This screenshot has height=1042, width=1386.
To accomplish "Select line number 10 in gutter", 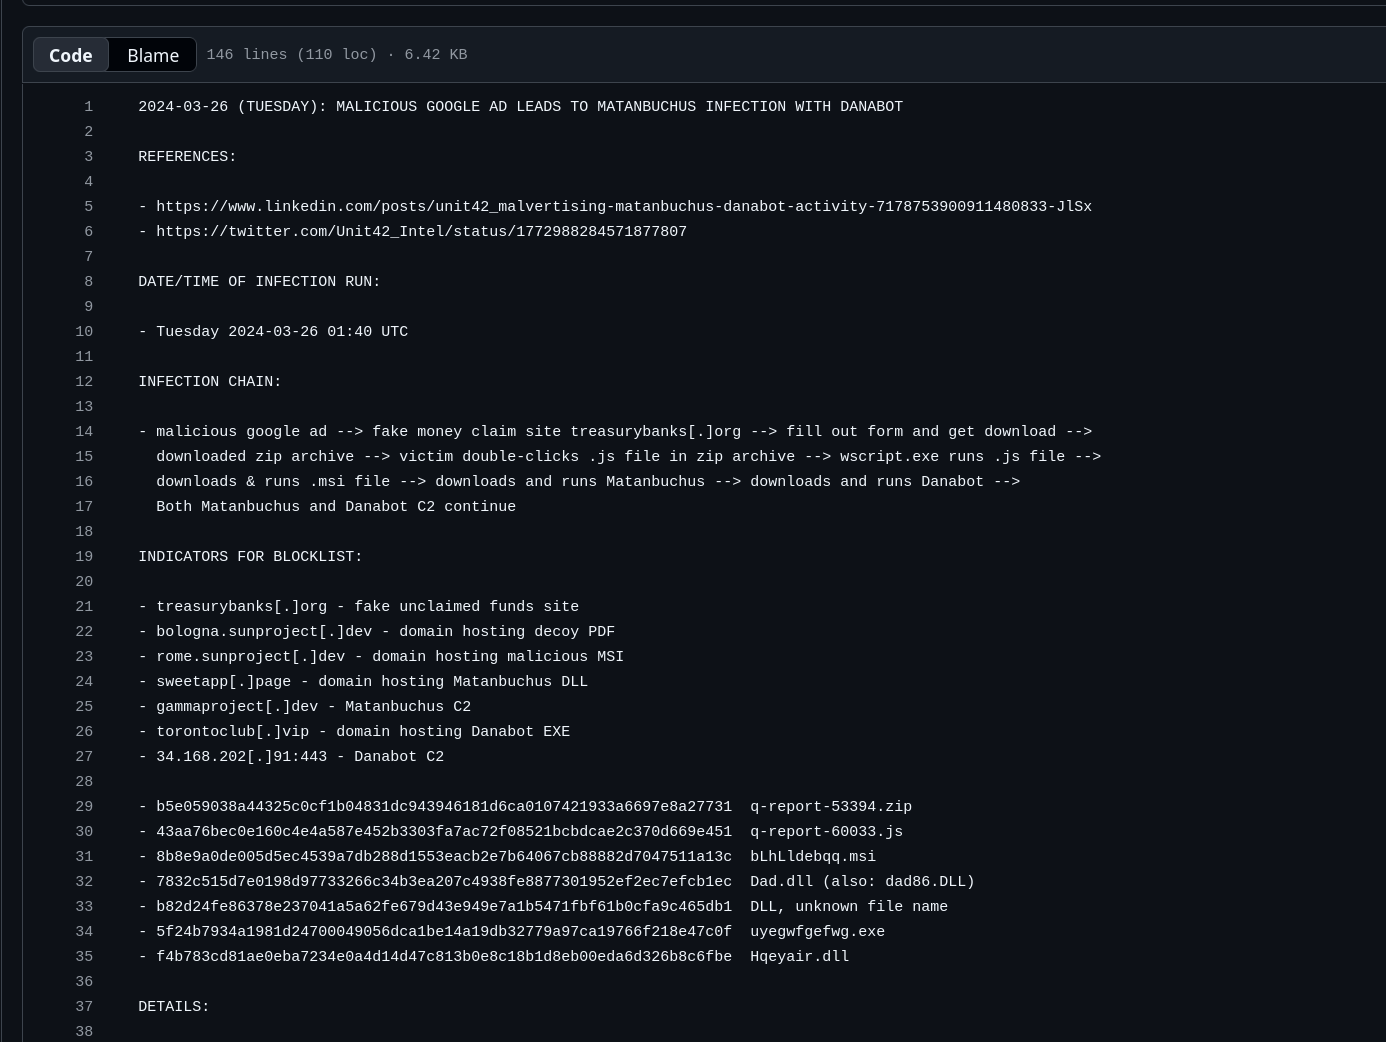I will pos(84,332).
